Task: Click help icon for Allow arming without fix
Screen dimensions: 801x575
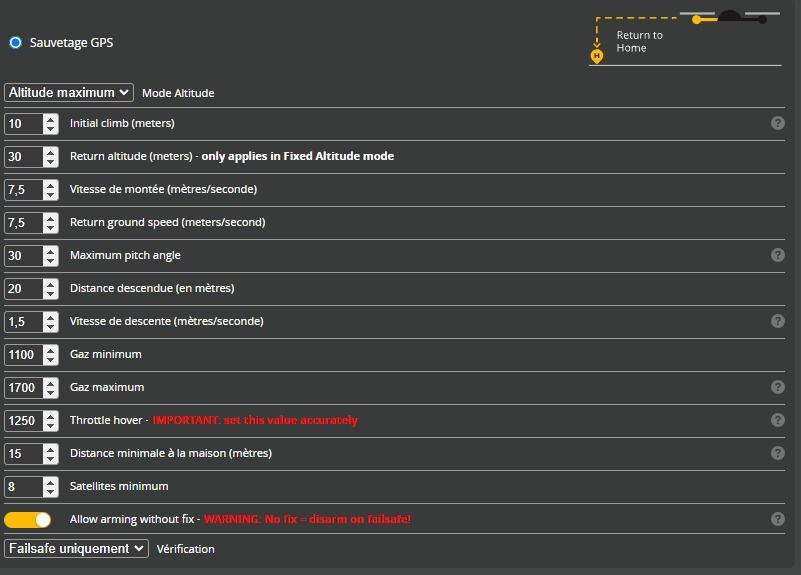Action: click(777, 519)
